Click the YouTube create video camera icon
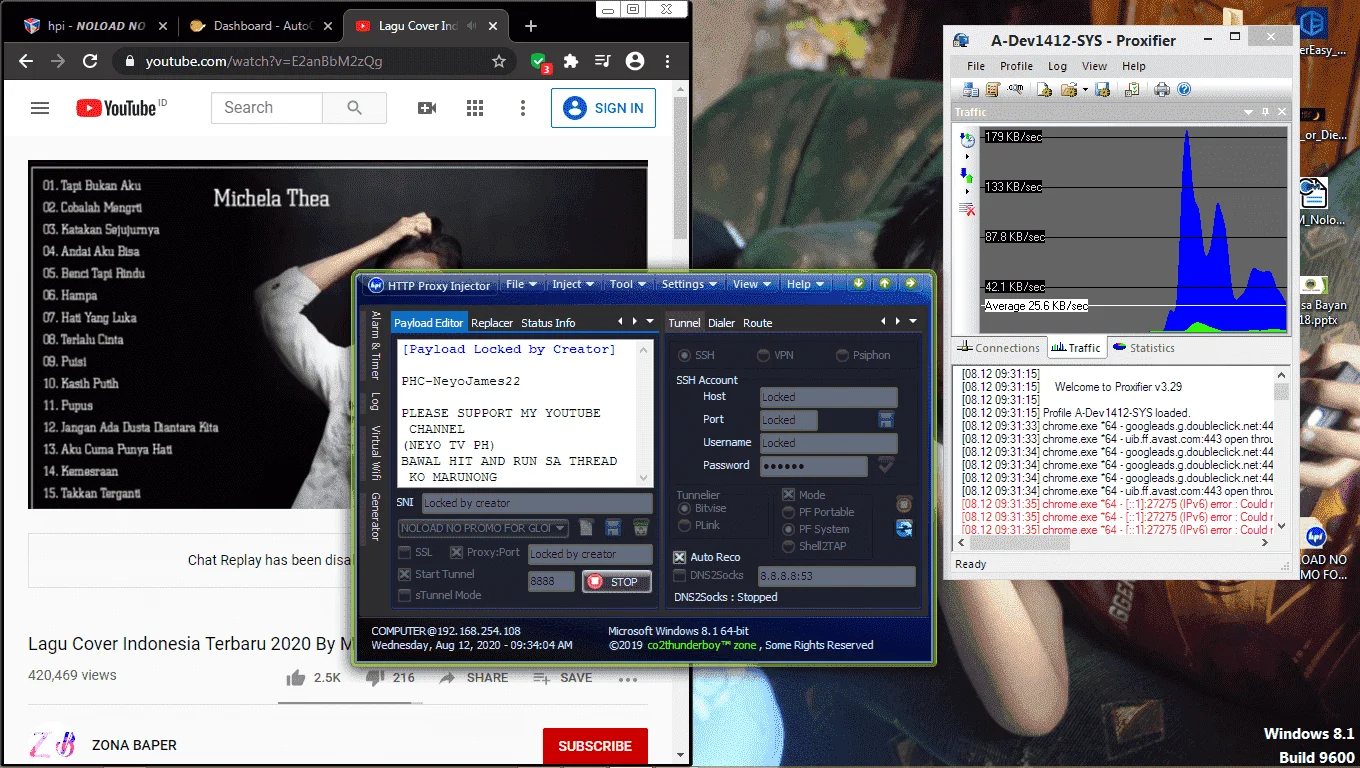The width and height of the screenshot is (1360, 768). 427,108
